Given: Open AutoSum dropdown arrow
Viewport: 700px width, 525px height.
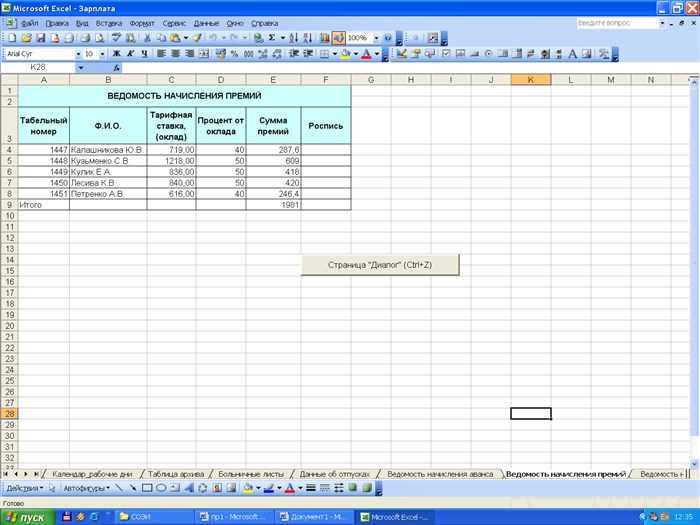Looking at the screenshot, I should 283,38.
